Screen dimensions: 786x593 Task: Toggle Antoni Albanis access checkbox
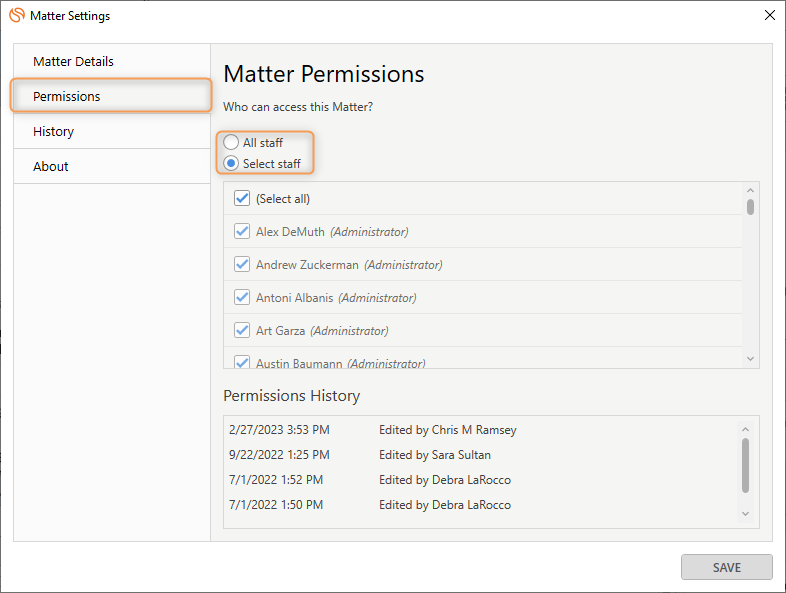[242, 298]
